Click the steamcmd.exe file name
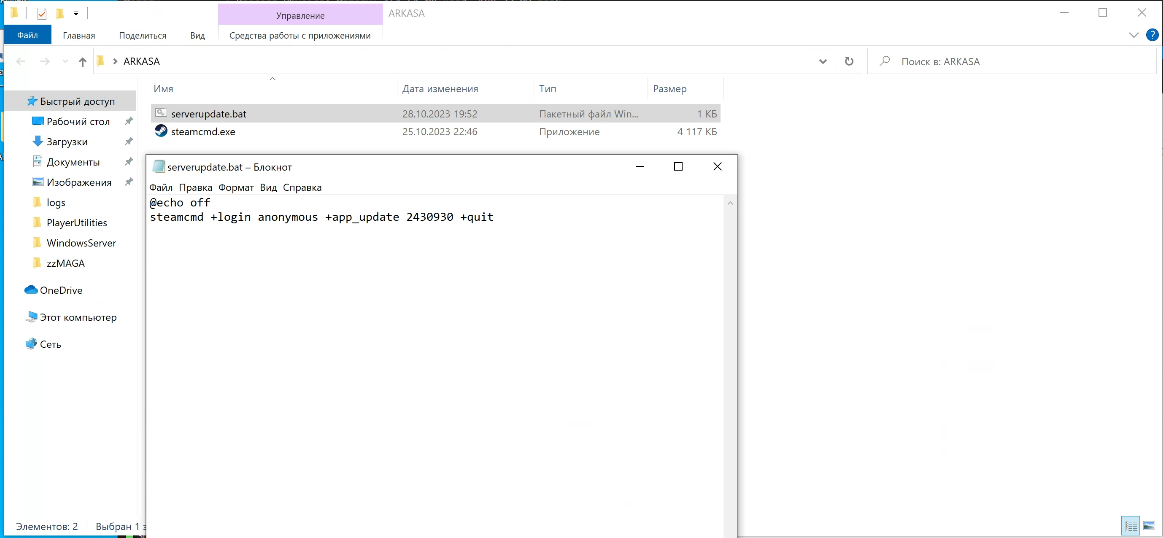Viewport: 1163px width, 538px height. pyautogui.click(x=203, y=131)
